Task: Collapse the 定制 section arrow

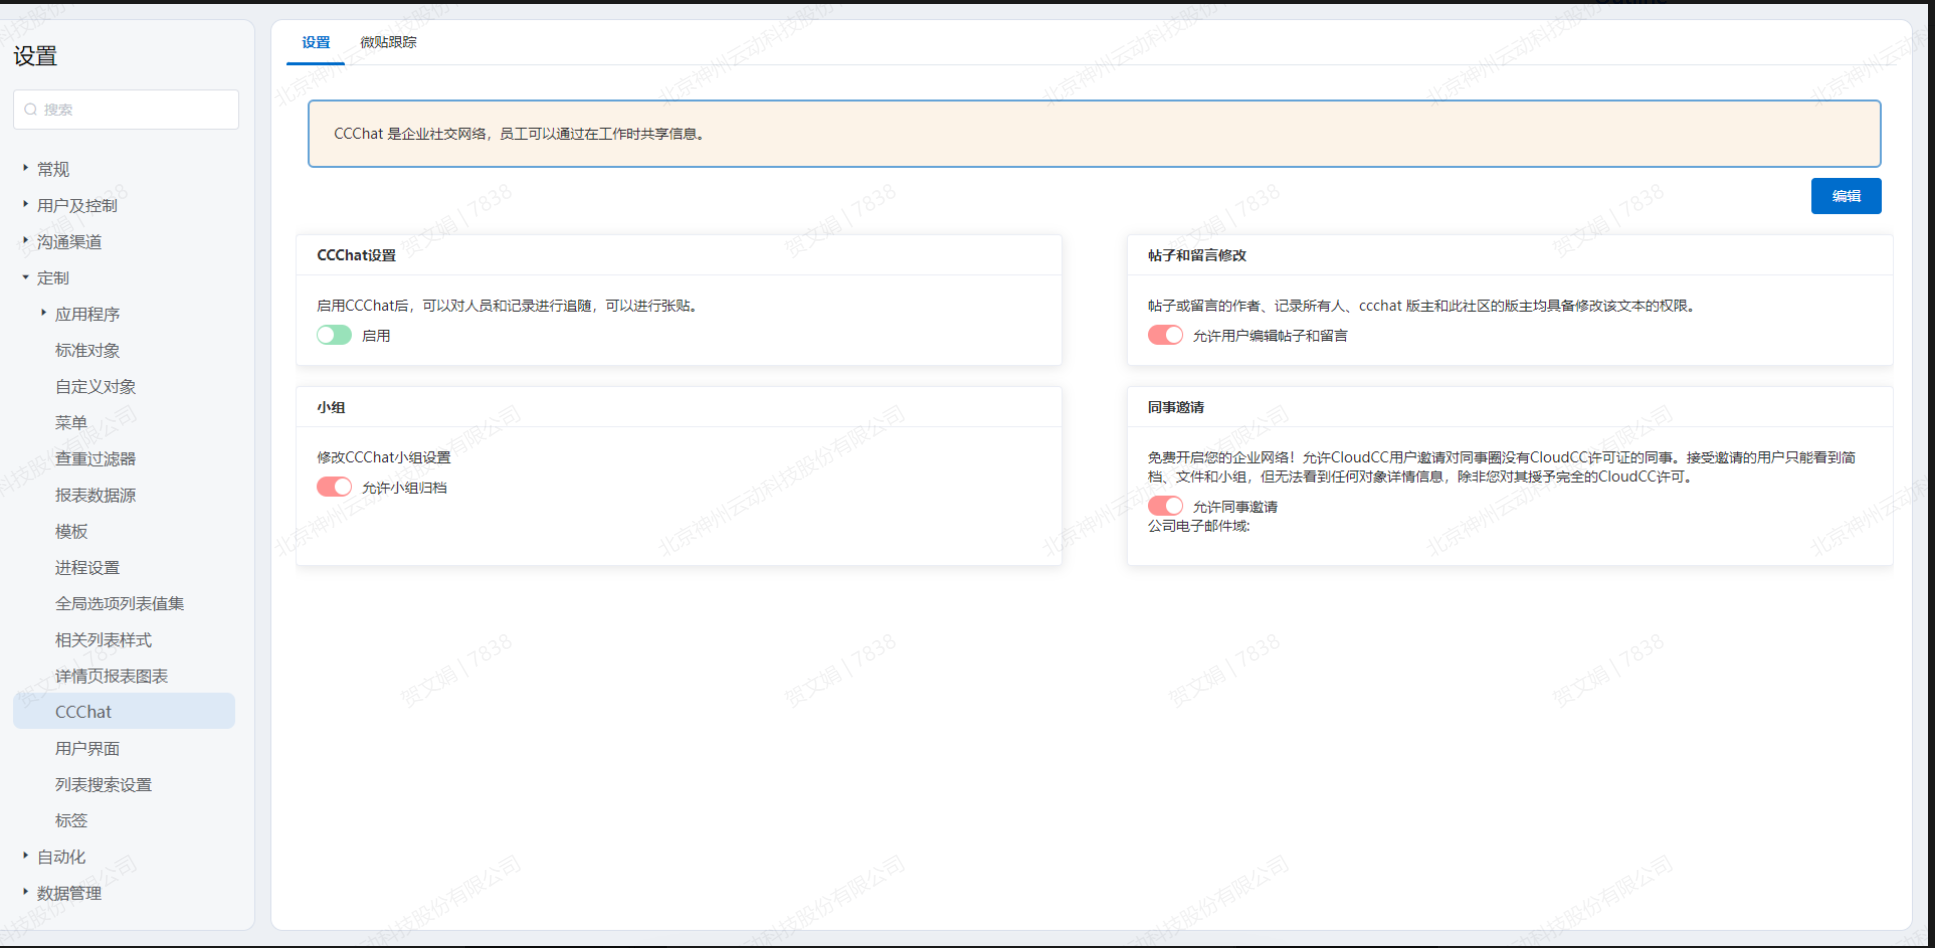Action: click(25, 277)
